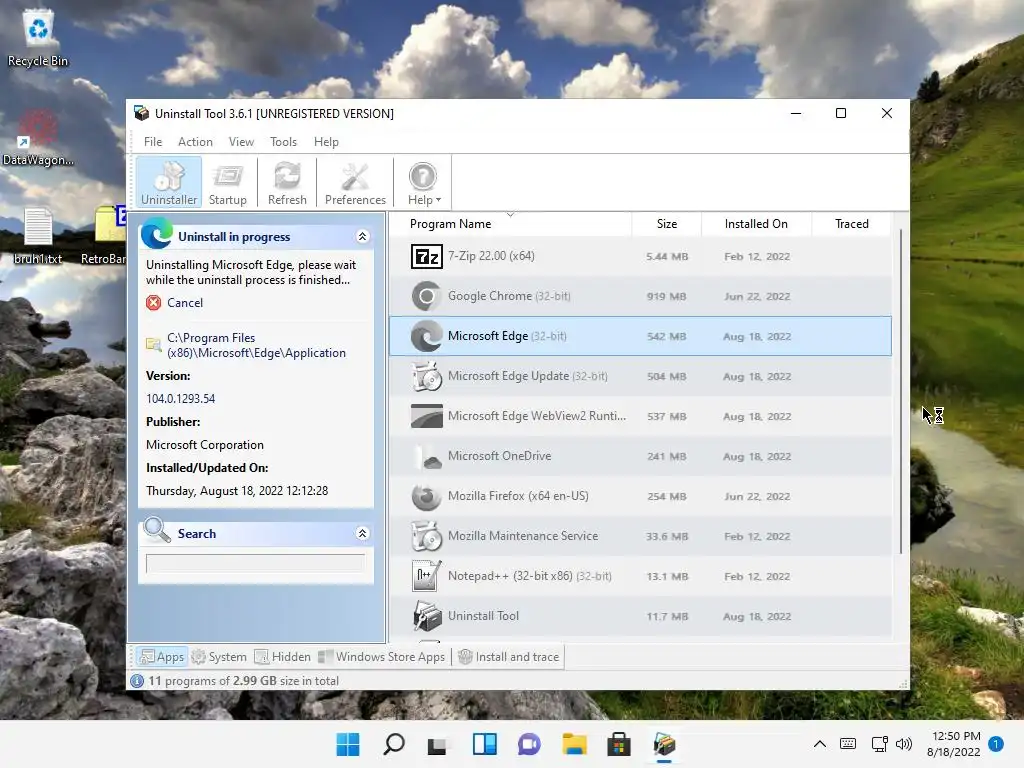Click the program list vertical scrollbar
Viewport: 1024px width, 768px height.
click(x=901, y=392)
